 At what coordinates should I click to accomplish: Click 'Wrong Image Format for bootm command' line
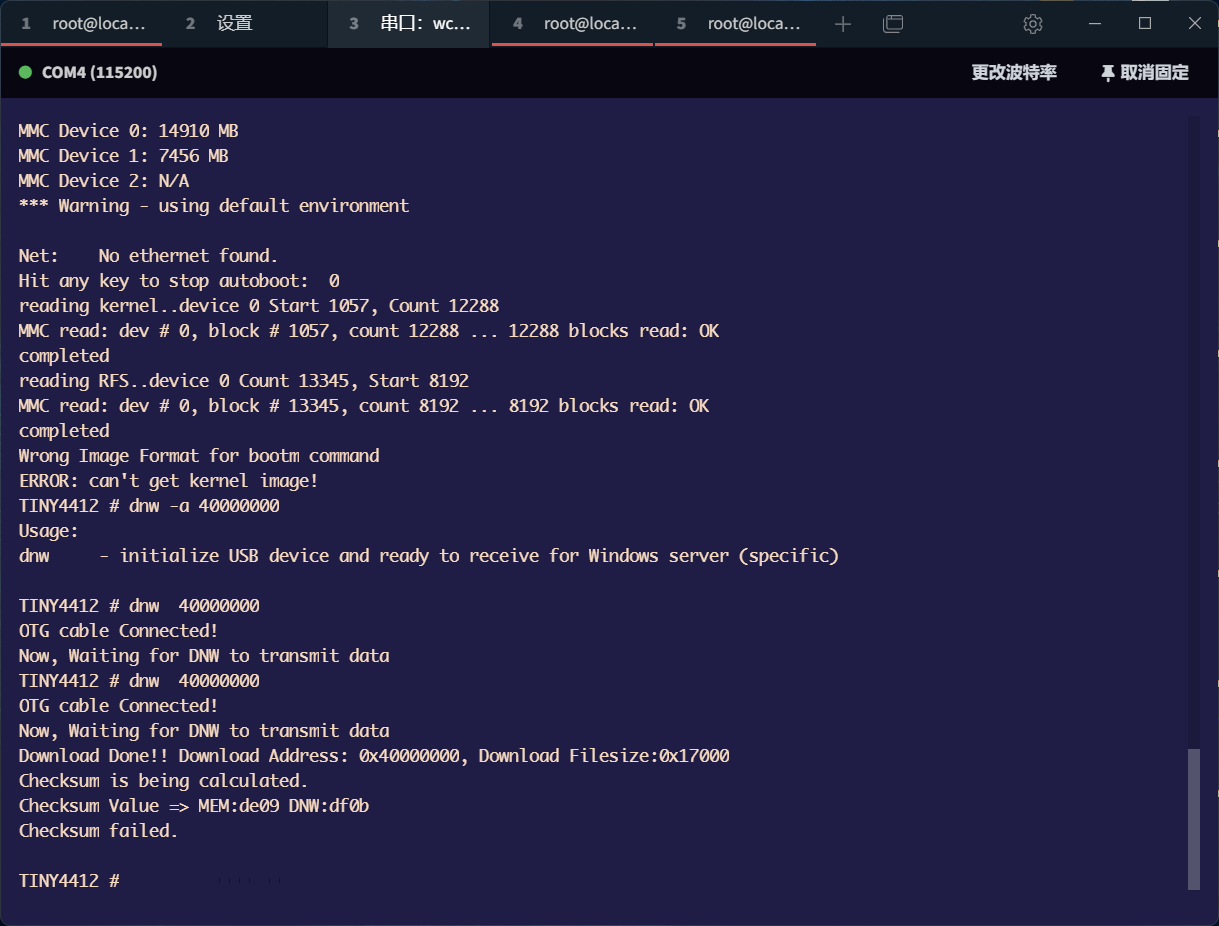[199, 456]
